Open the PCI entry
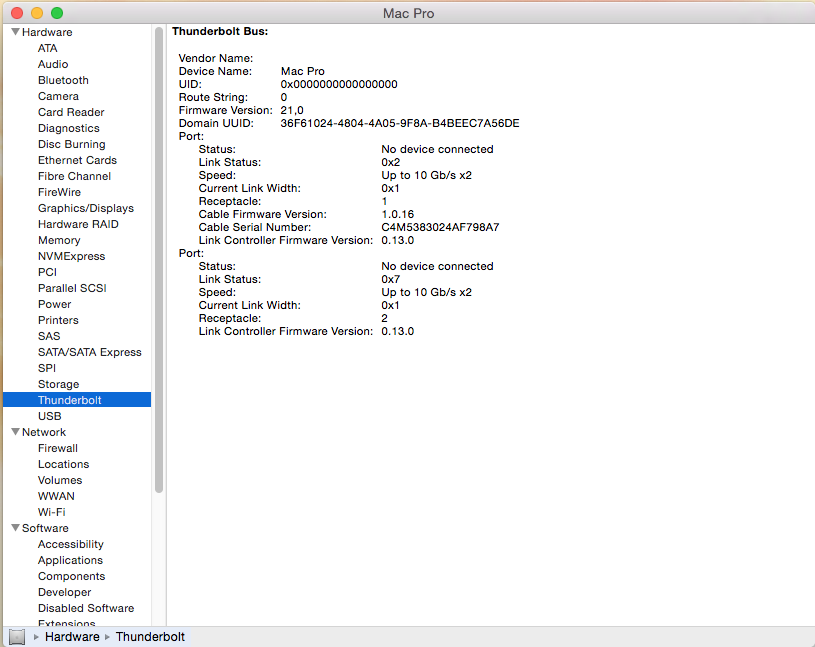 point(47,272)
